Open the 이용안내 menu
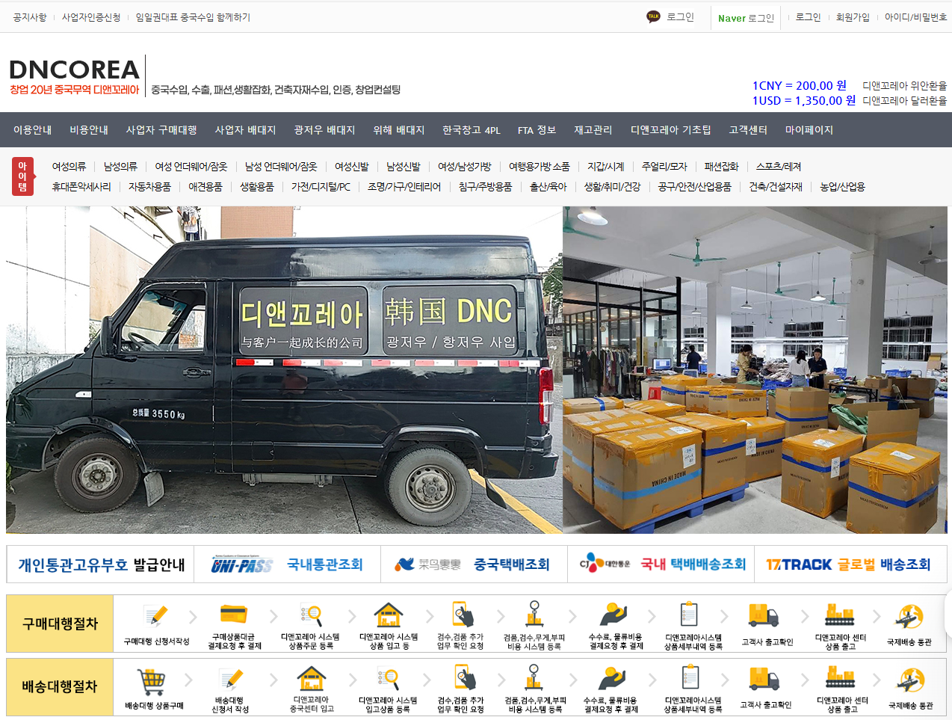952x720 pixels. [x=33, y=130]
